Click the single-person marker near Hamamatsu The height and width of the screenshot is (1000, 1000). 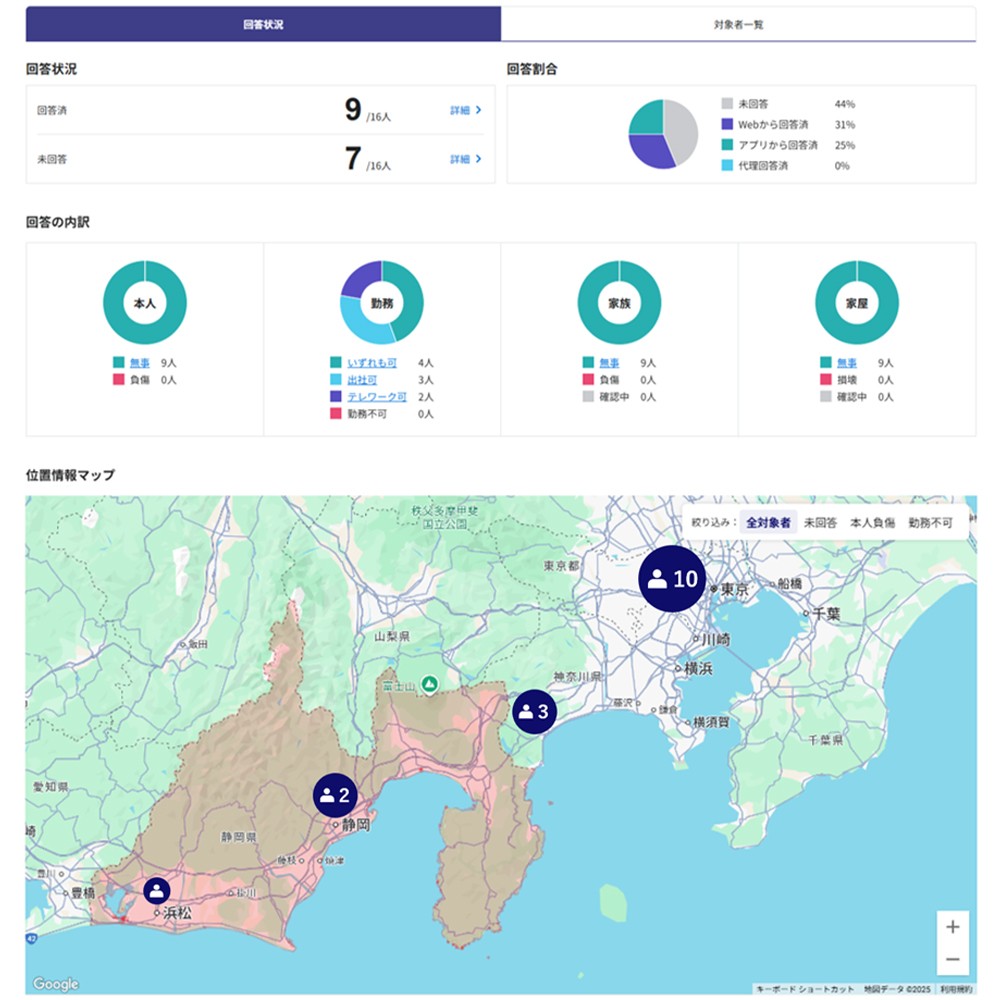(x=156, y=890)
